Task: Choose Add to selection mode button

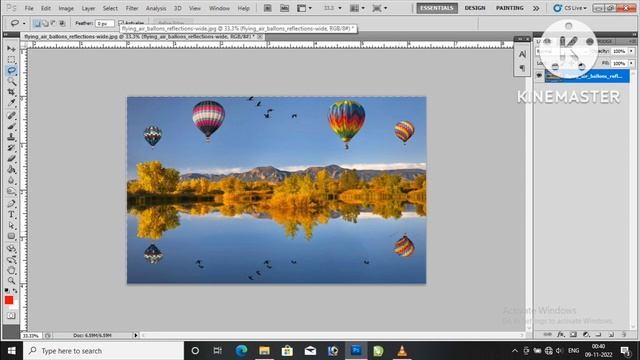Action: (45, 23)
